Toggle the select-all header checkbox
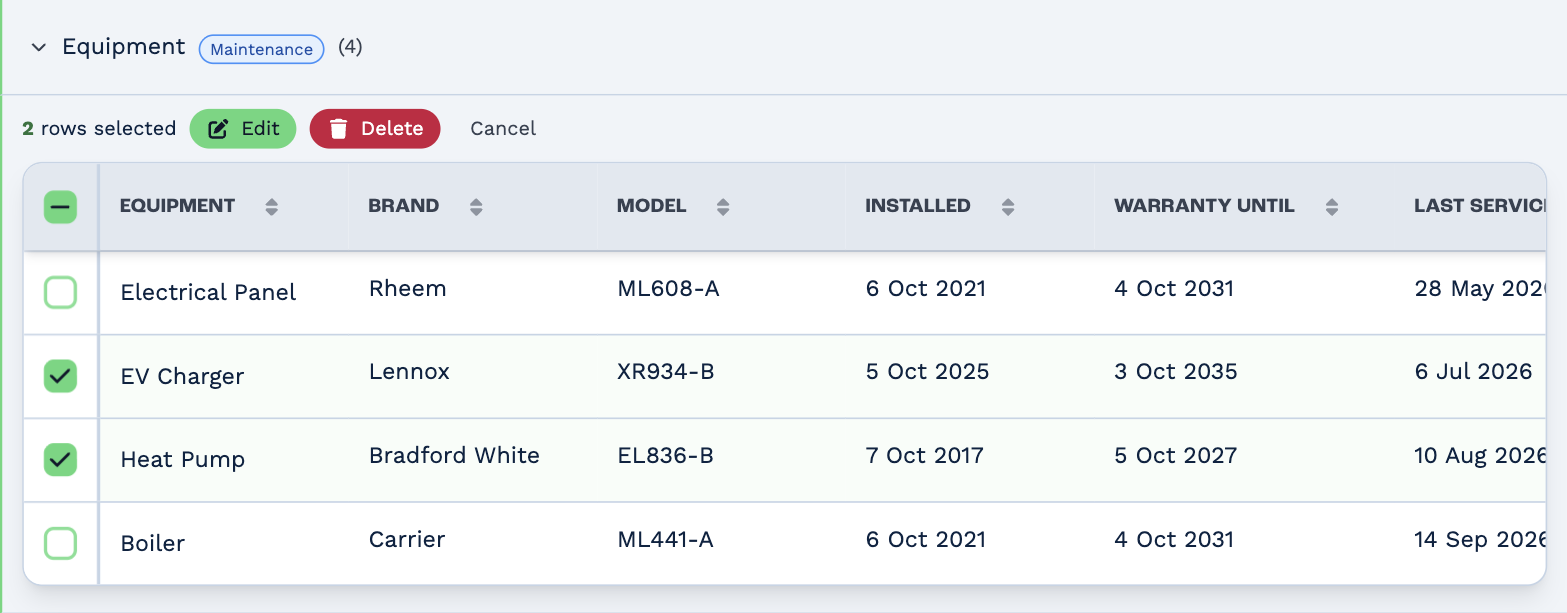Viewport: 1567px width, 613px height. click(x=60, y=207)
